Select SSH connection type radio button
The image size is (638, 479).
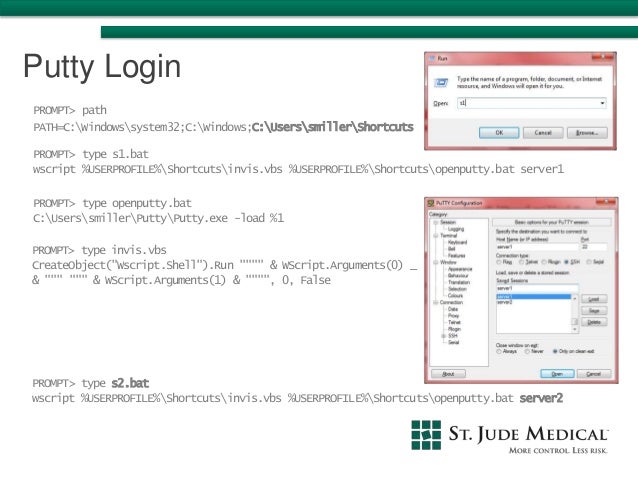[566, 262]
